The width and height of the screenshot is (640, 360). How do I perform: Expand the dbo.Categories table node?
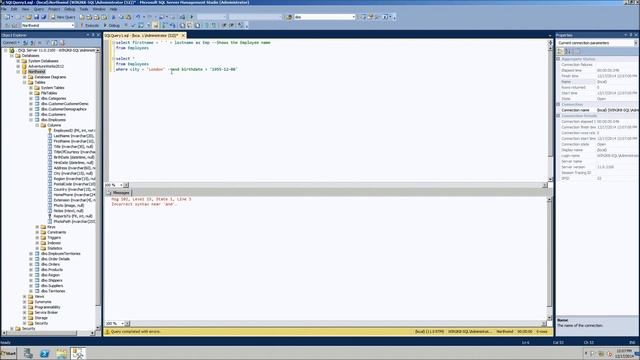pyautogui.click(x=31, y=98)
